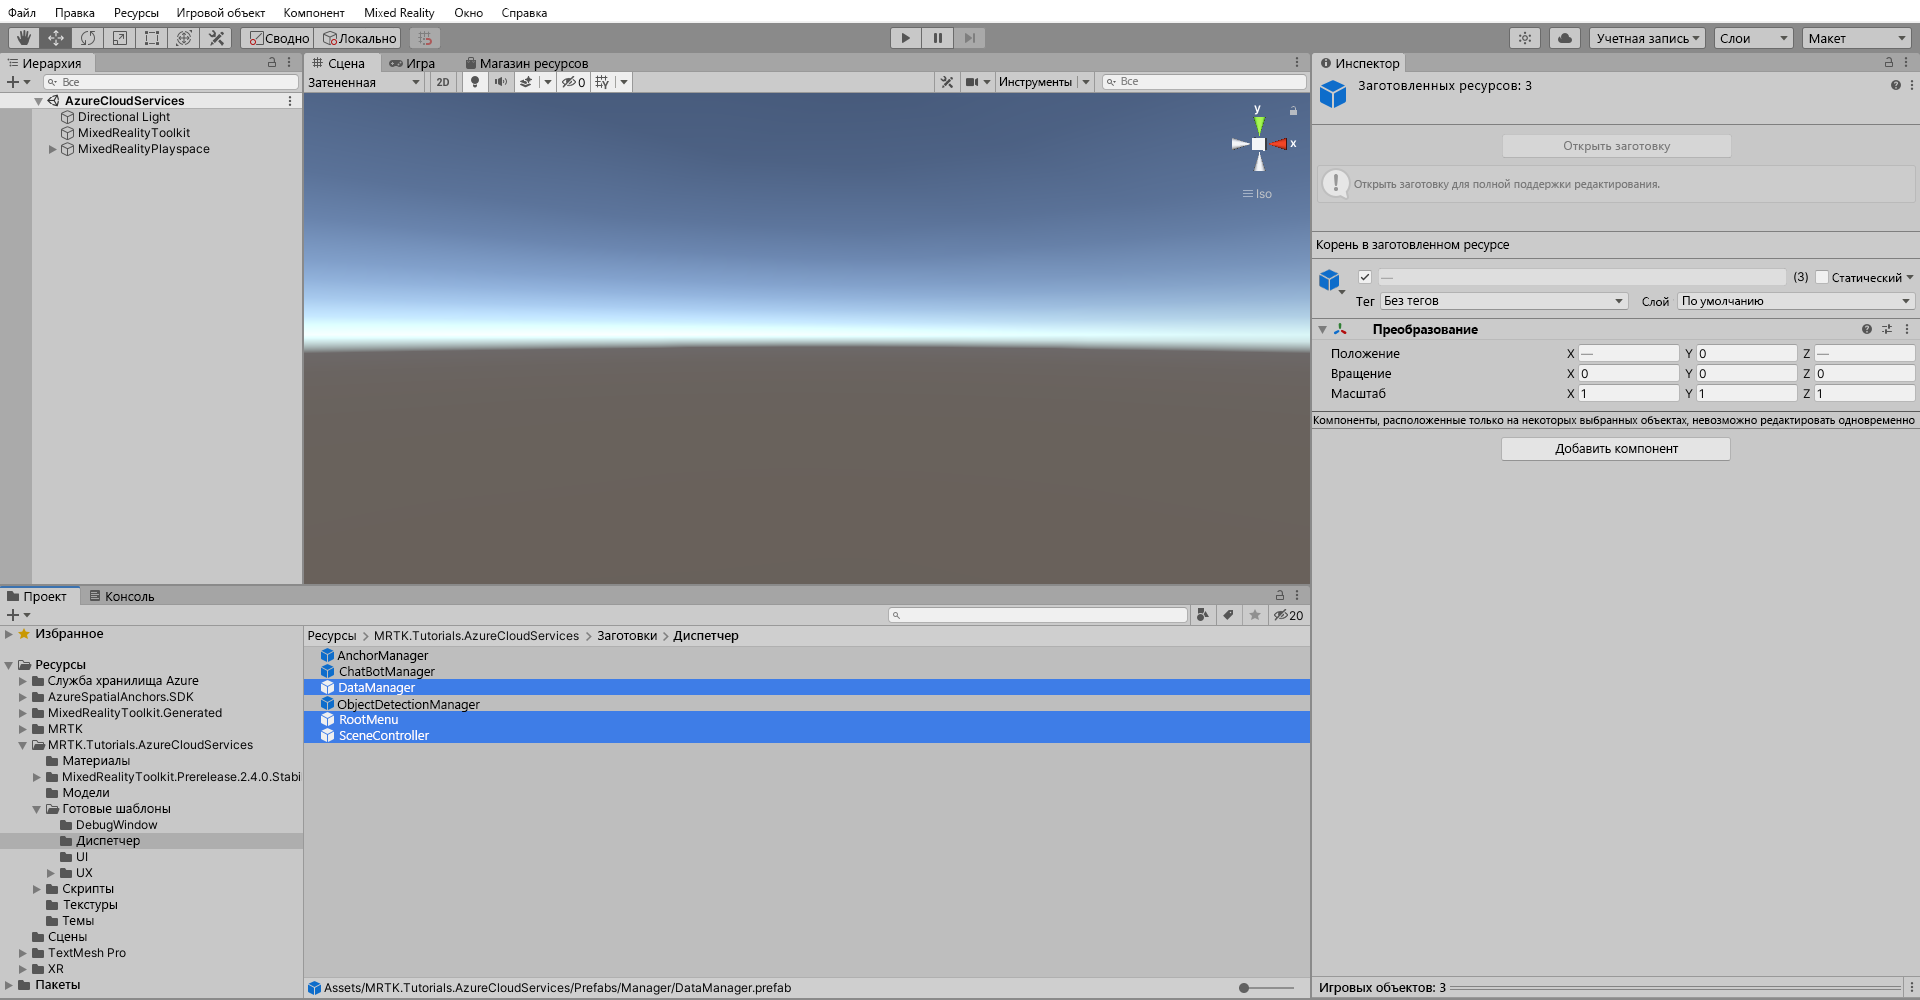
Task: Toggle scene lighting bulb icon
Action: [x=475, y=82]
